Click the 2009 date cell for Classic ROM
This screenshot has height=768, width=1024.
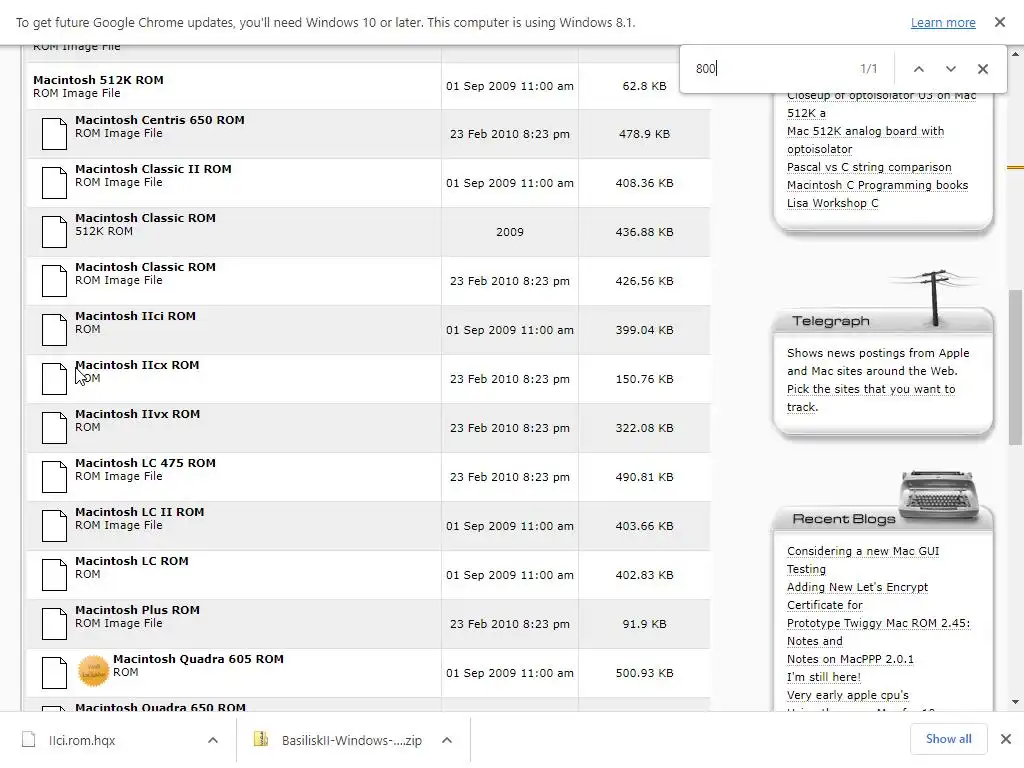tap(509, 232)
